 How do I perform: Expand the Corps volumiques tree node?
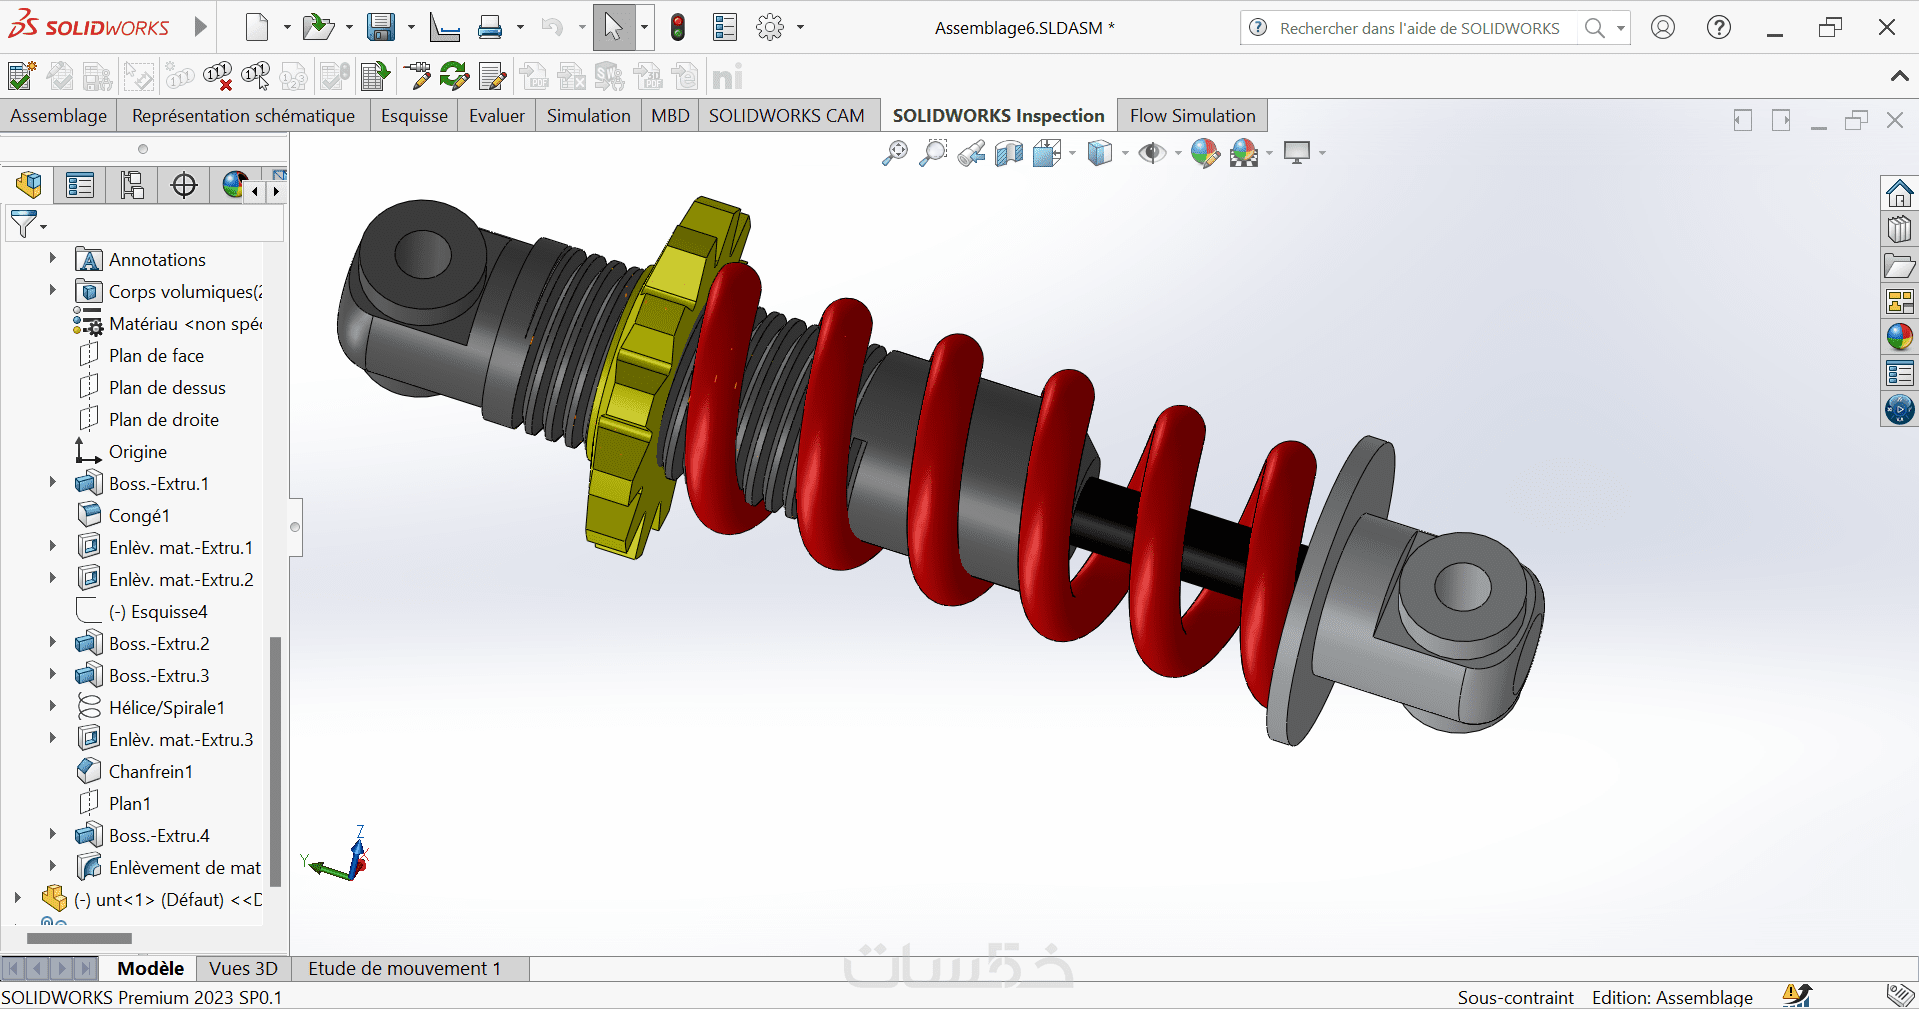click(x=53, y=291)
